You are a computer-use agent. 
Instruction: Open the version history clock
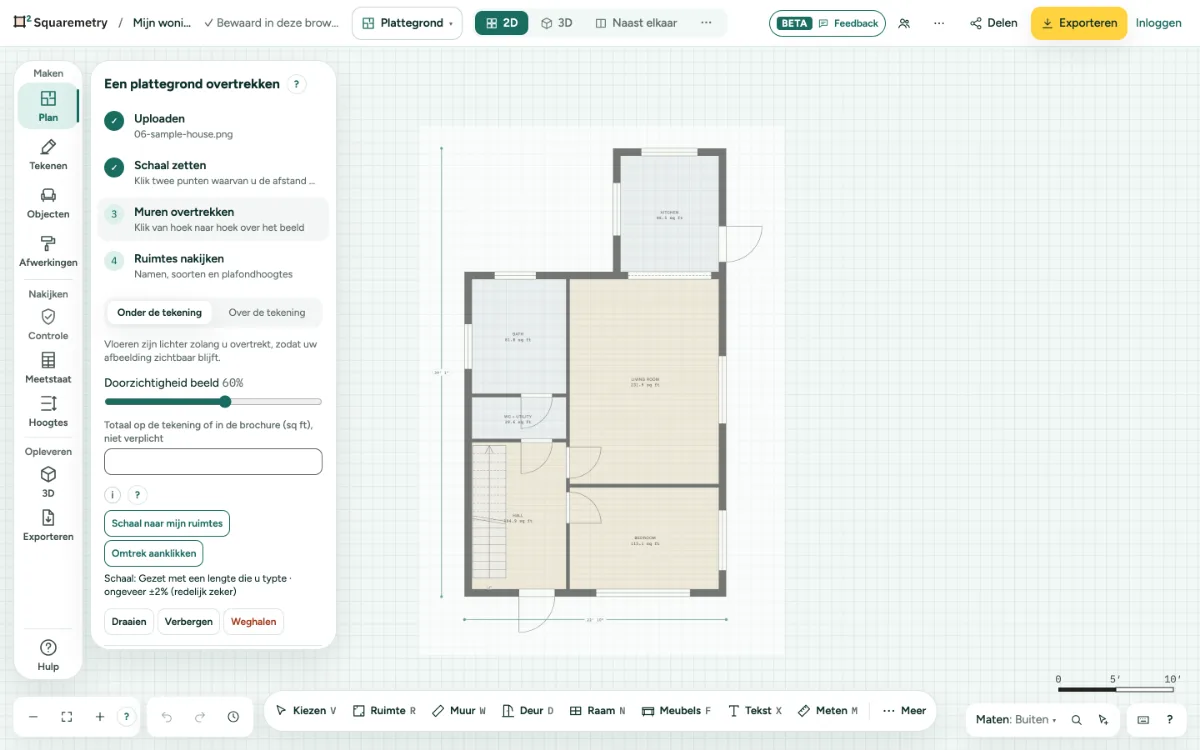(233, 717)
